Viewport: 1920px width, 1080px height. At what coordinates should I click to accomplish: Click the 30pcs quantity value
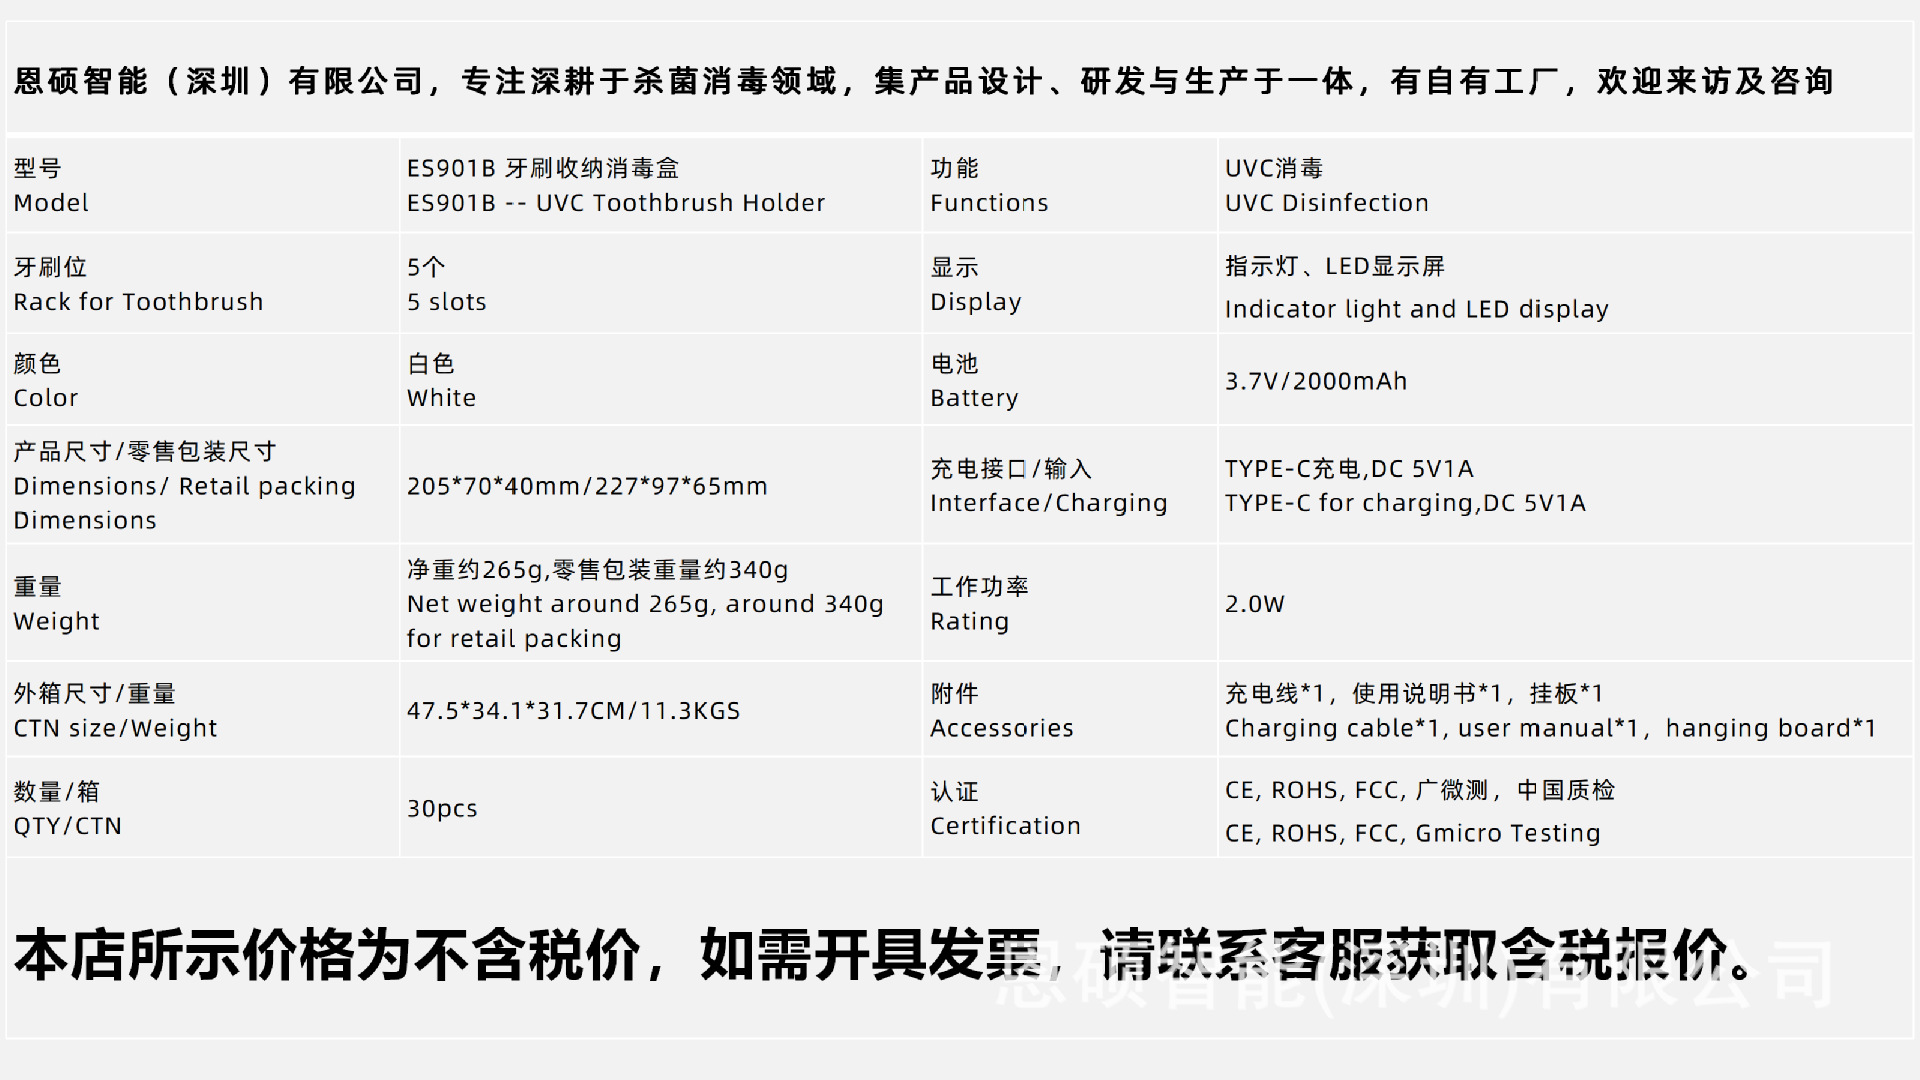pos(442,808)
